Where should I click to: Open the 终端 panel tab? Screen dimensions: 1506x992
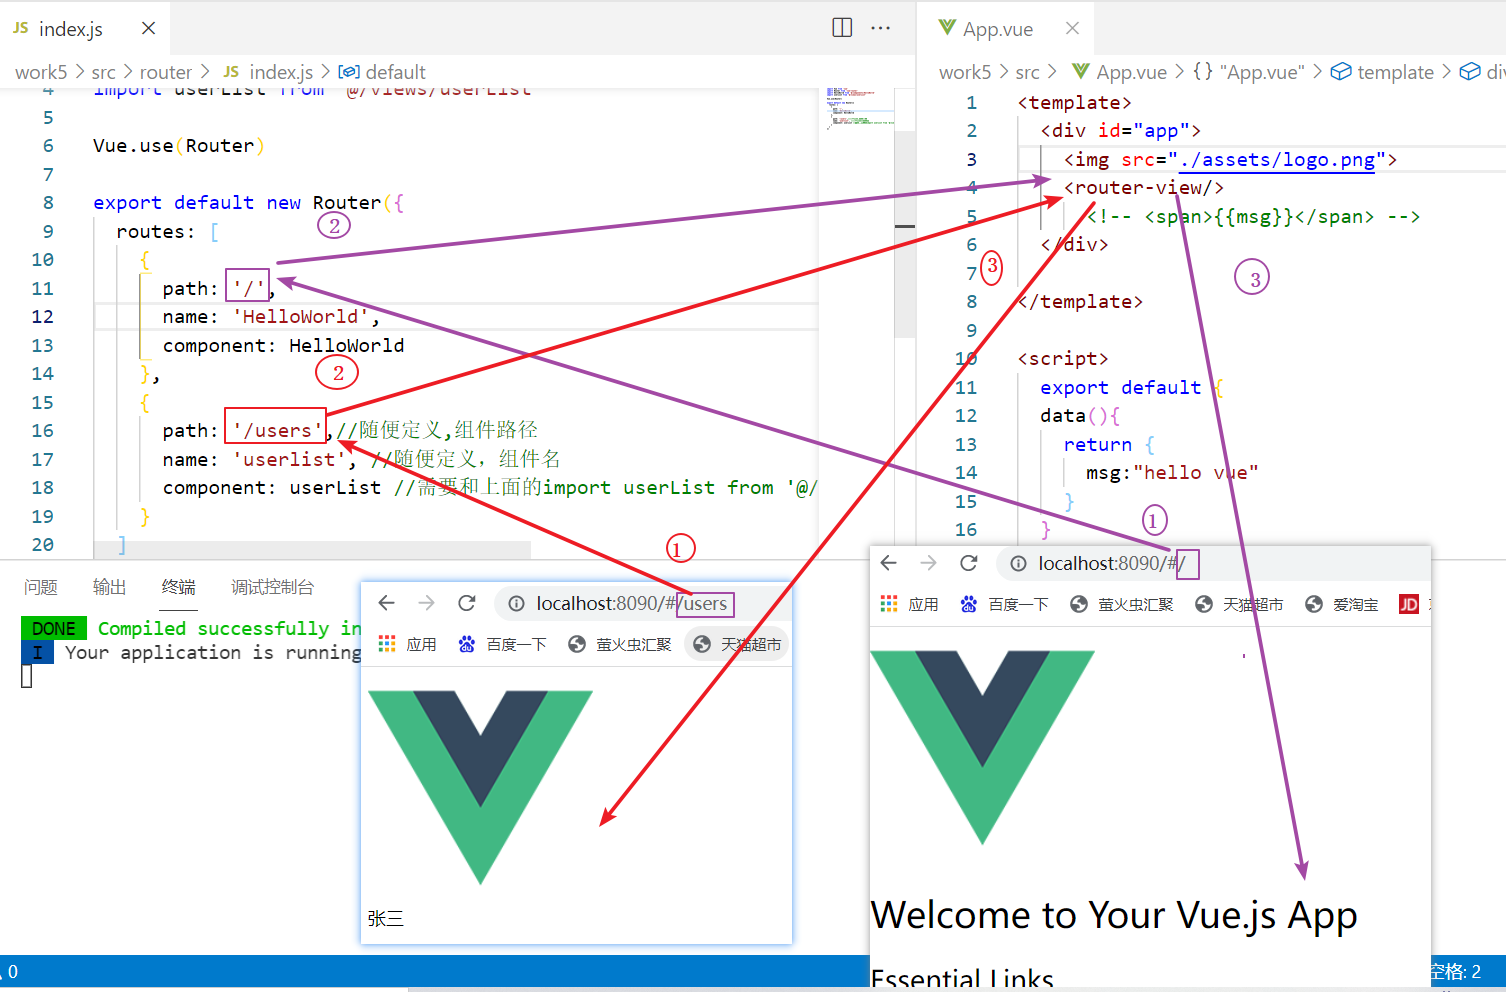pos(179,587)
